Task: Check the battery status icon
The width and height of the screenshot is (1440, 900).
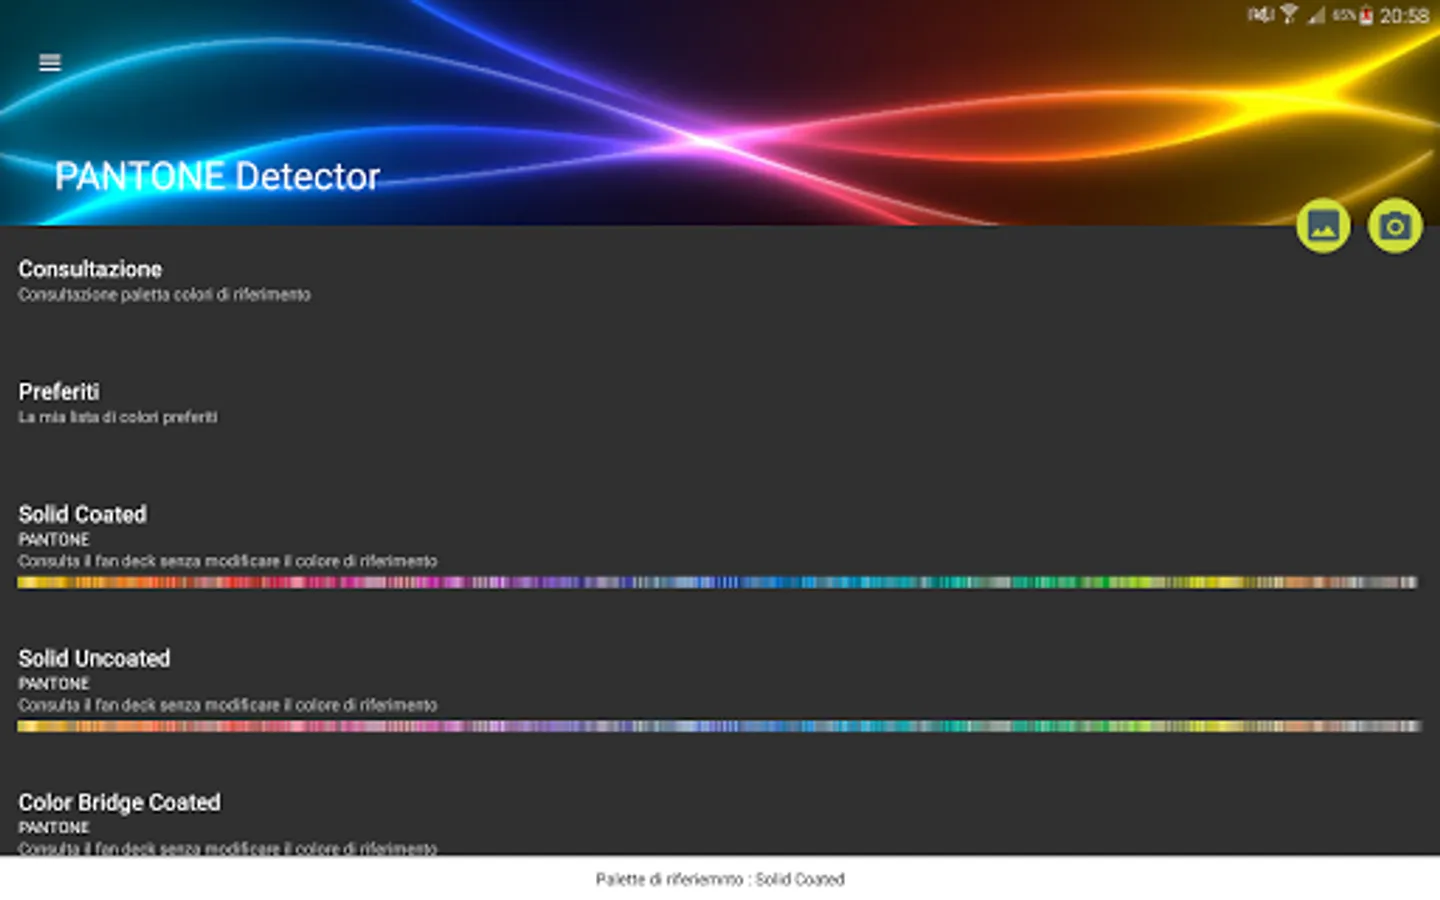Action: coord(1366,15)
